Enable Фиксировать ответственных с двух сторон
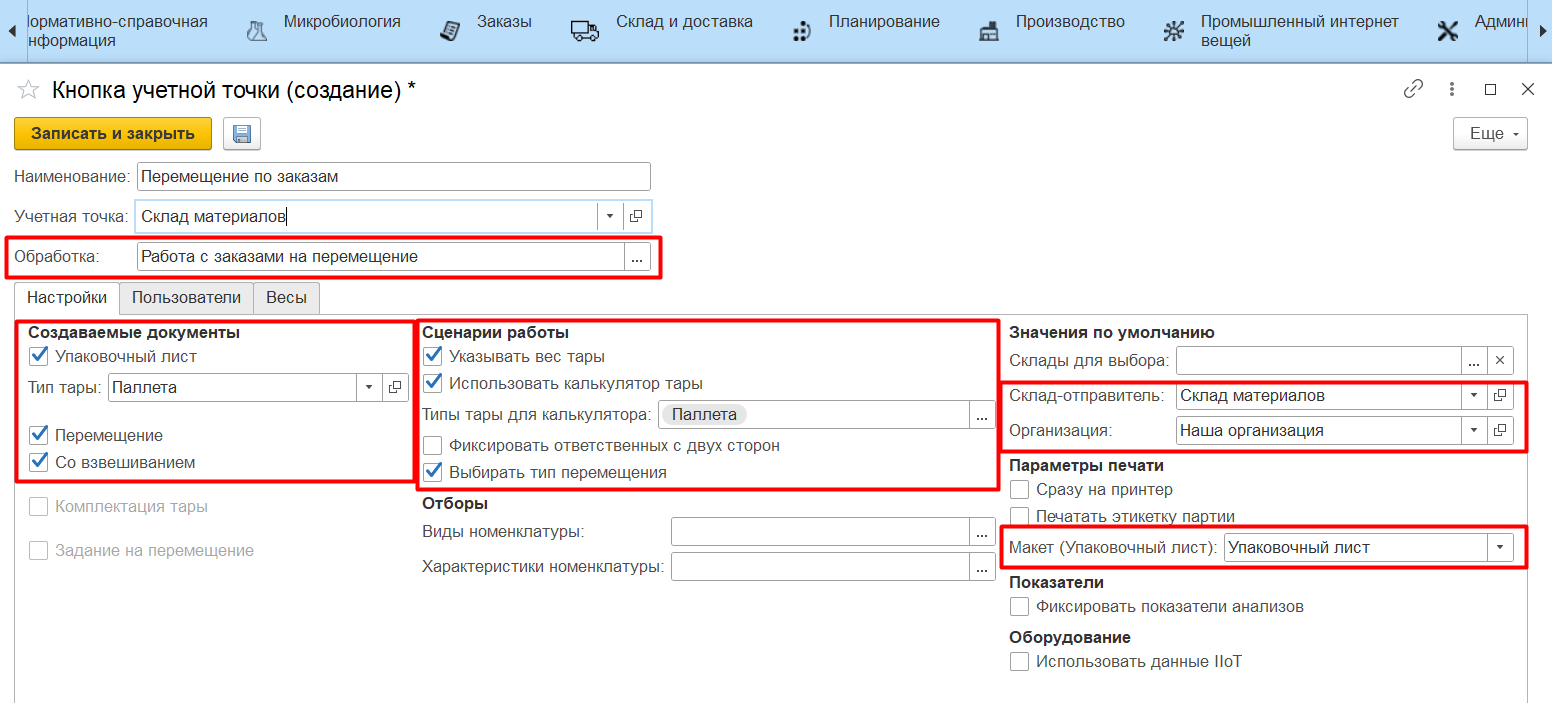 (433, 446)
